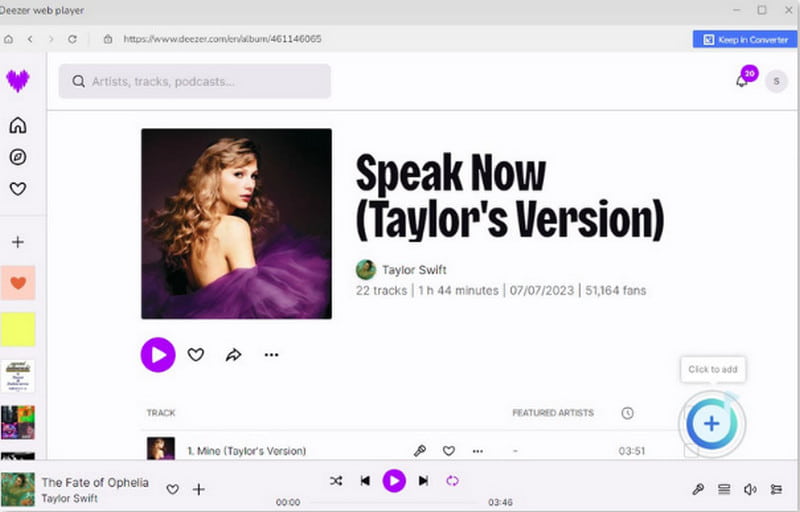Open the yellow playlist thumbnail in sidebar
800x512 pixels.
click(x=18, y=329)
